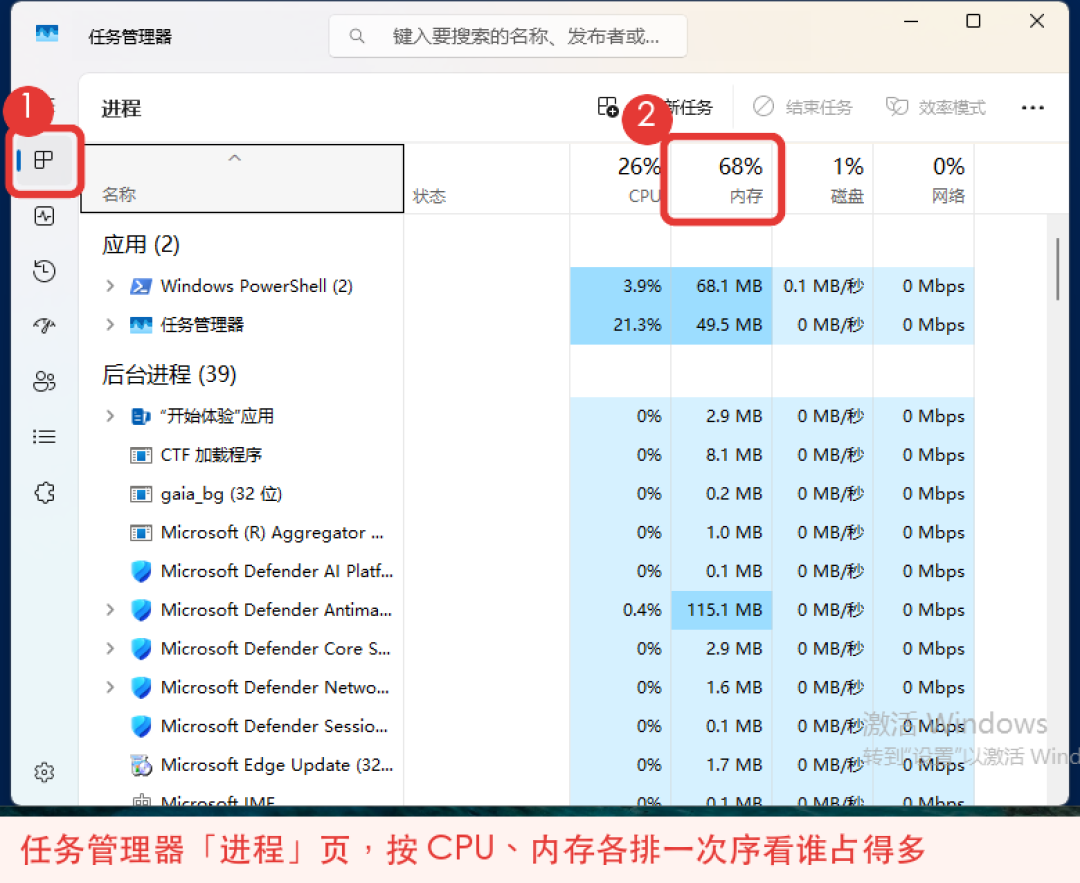The width and height of the screenshot is (1080, 883).
Task: Click Defender Antima... shield icon
Action: coord(141,610)
